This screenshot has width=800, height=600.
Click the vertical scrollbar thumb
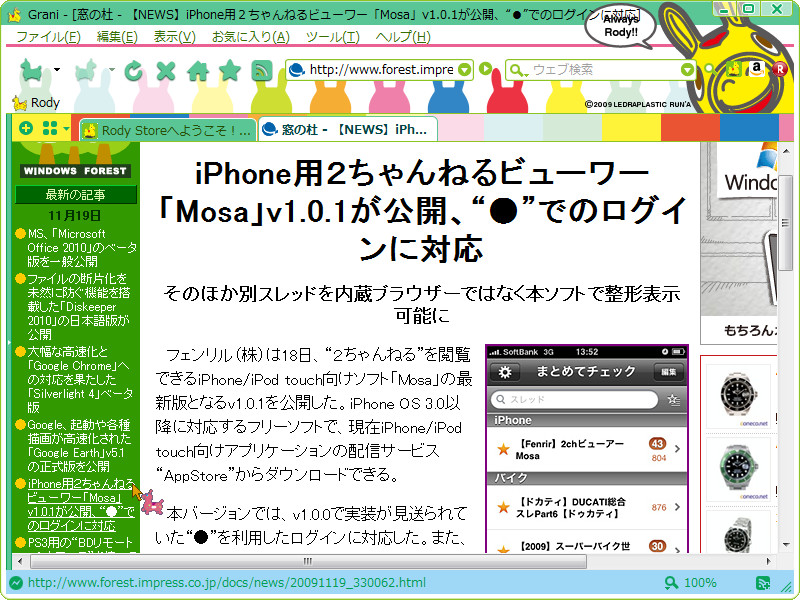pos(785,223)
